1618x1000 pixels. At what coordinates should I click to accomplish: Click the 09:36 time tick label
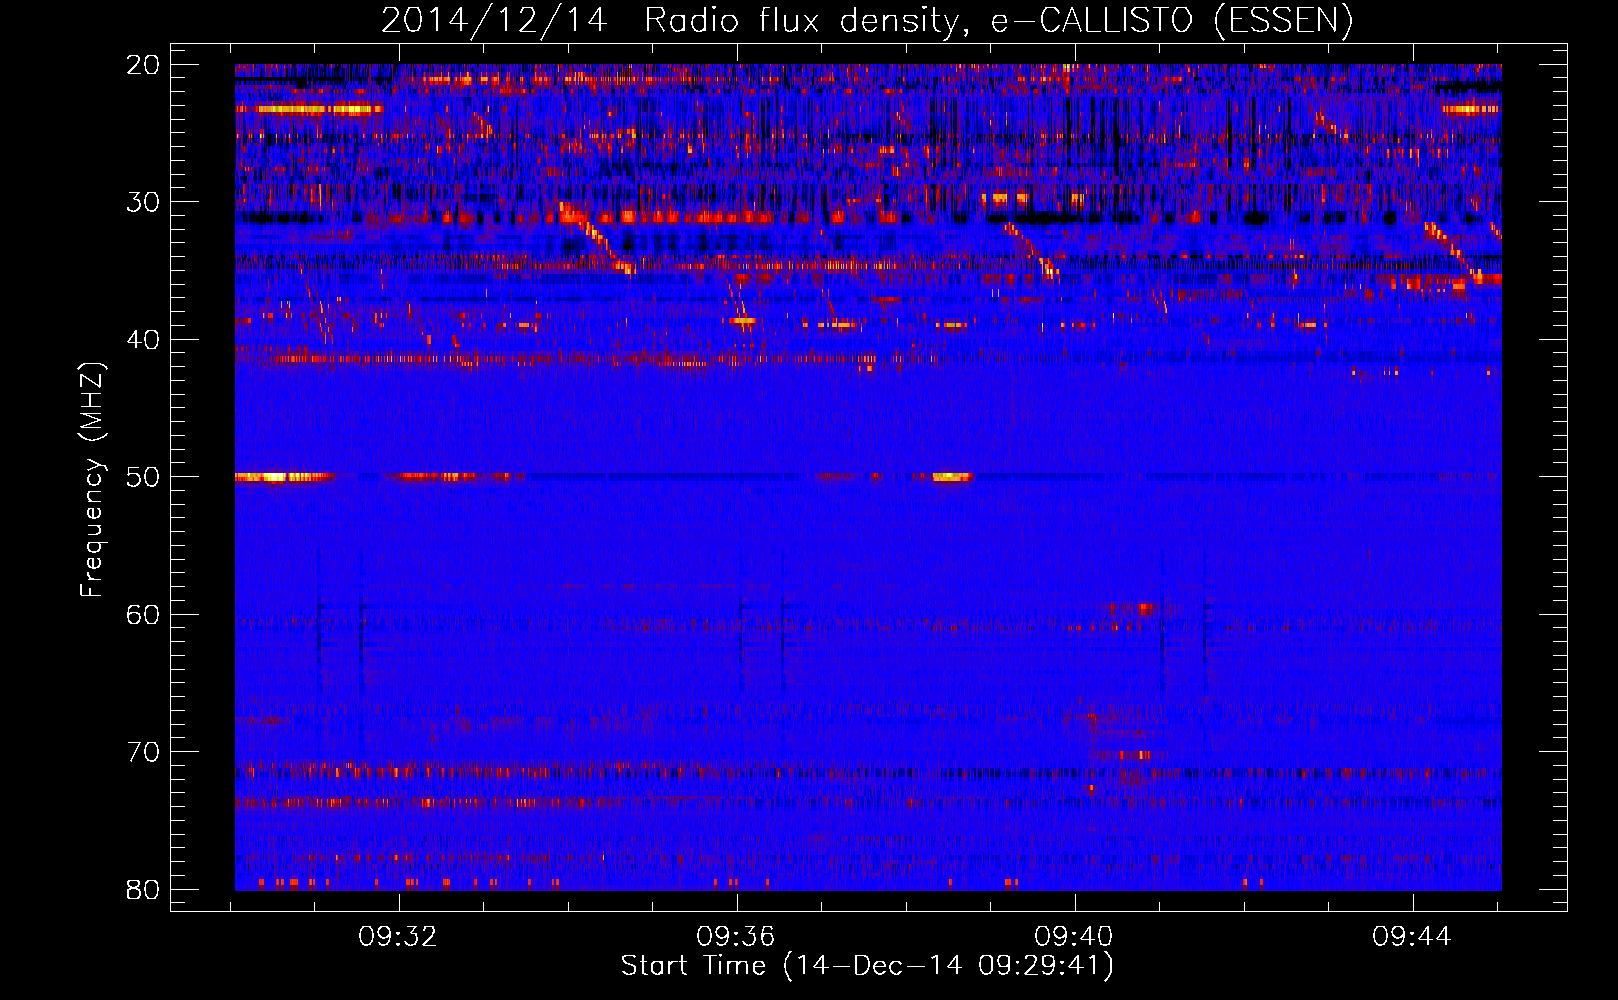coord(736,937)
